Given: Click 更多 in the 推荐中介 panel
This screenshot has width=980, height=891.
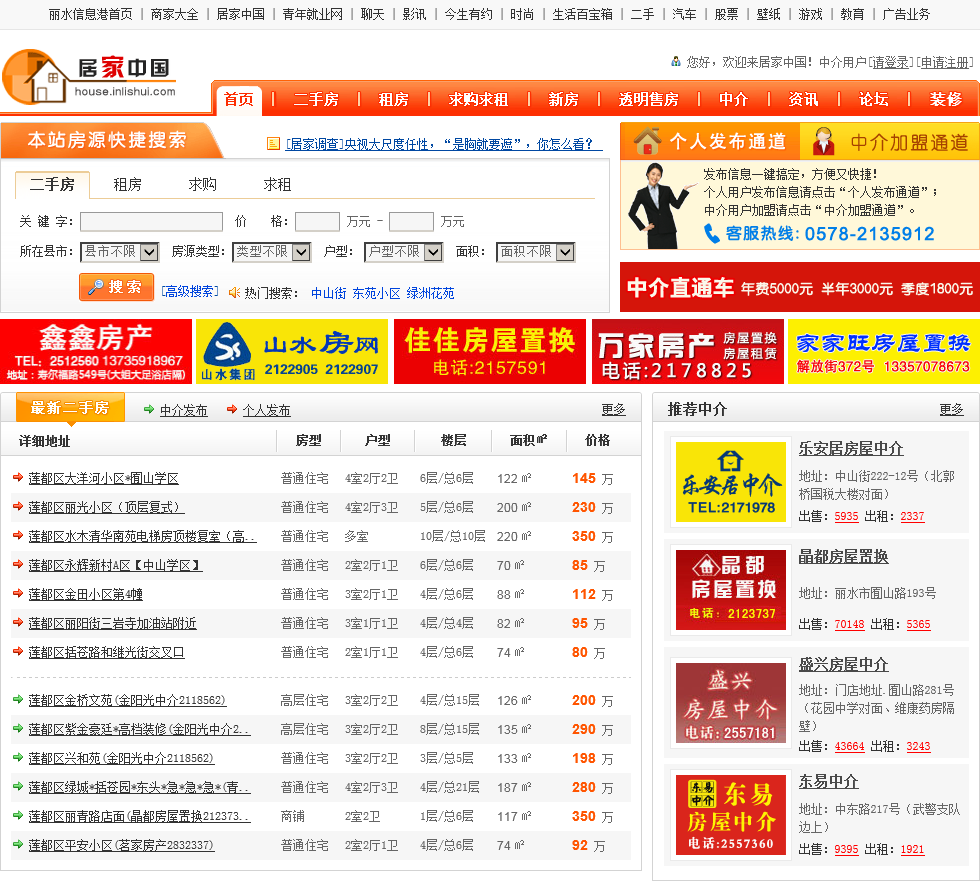Looking at the screenshot, I should 952,409.
